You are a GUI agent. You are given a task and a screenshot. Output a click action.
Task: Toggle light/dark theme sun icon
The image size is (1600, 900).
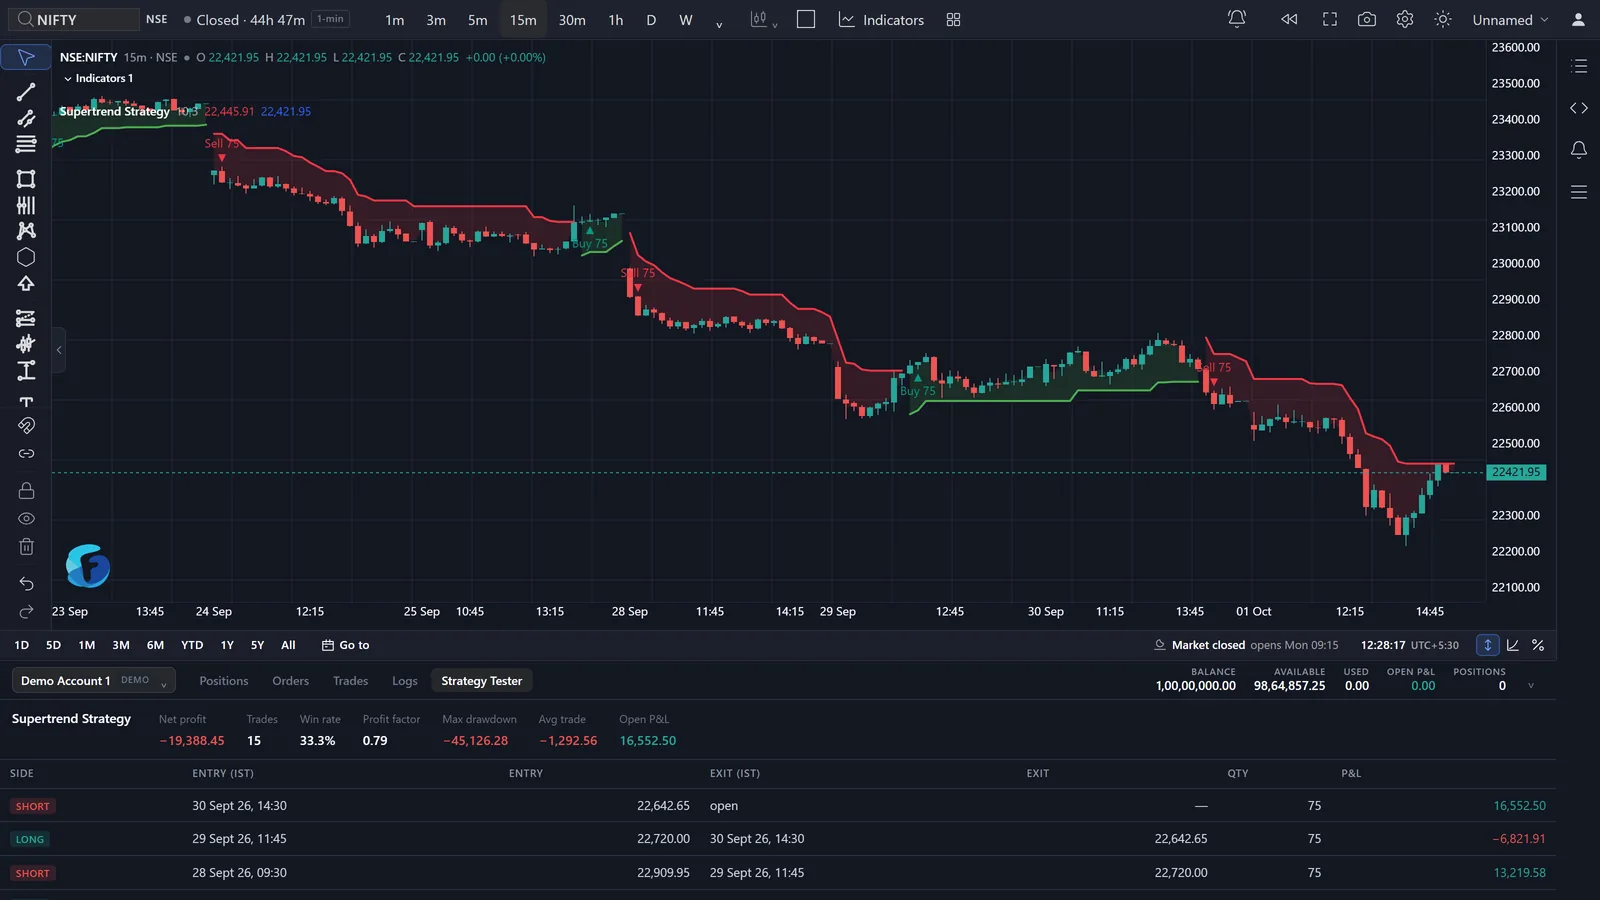coord(1442,19)
